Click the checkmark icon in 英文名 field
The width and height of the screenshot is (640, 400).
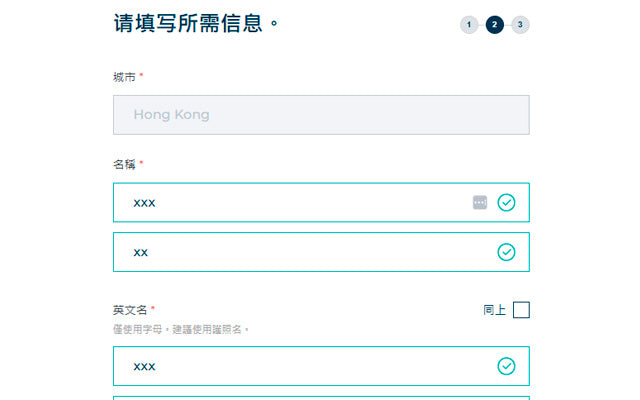tap(506, 366)
